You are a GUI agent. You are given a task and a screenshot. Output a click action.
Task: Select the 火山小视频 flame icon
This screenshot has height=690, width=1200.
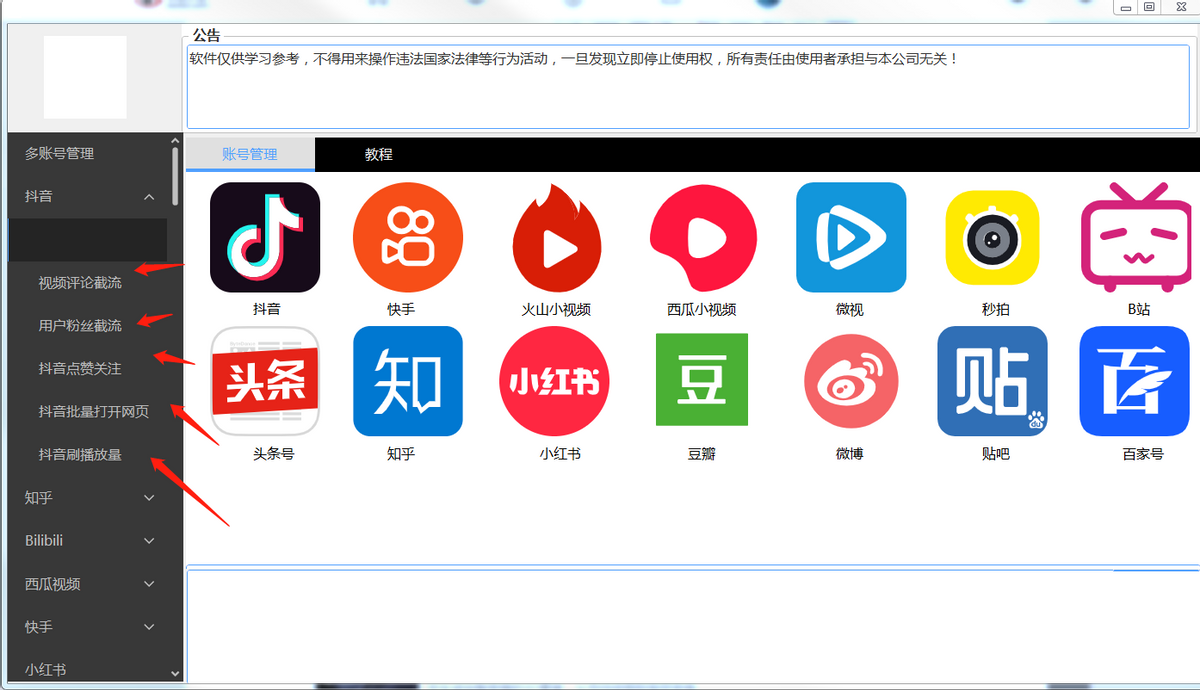(x=556, y=237)
